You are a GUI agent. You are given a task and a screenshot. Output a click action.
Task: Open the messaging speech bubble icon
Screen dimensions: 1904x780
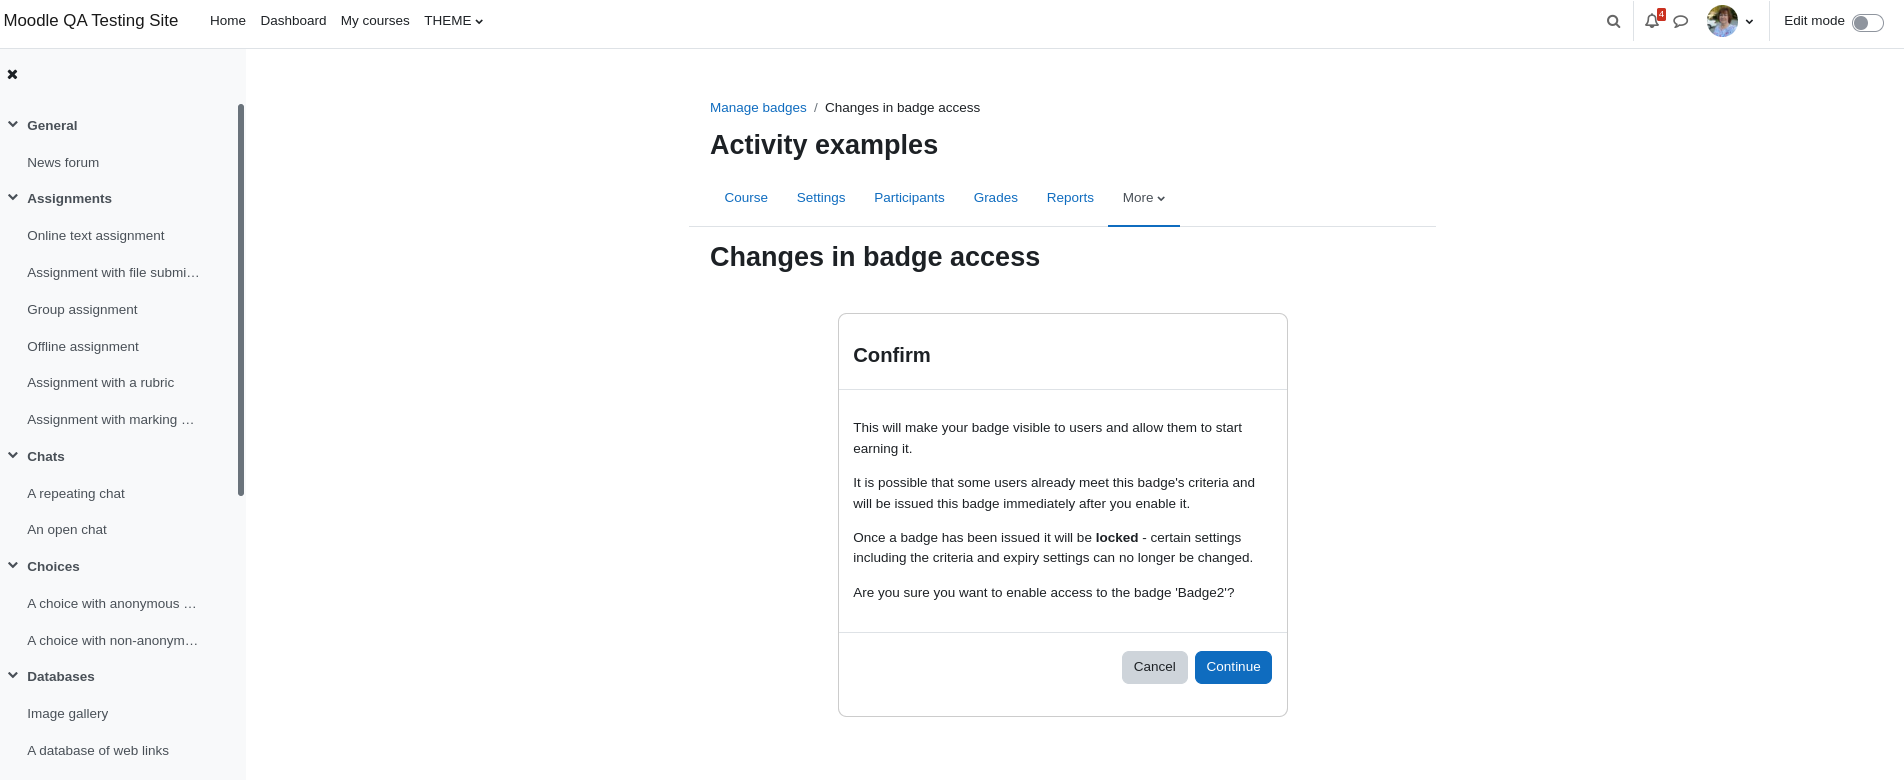click(1681, 21)
